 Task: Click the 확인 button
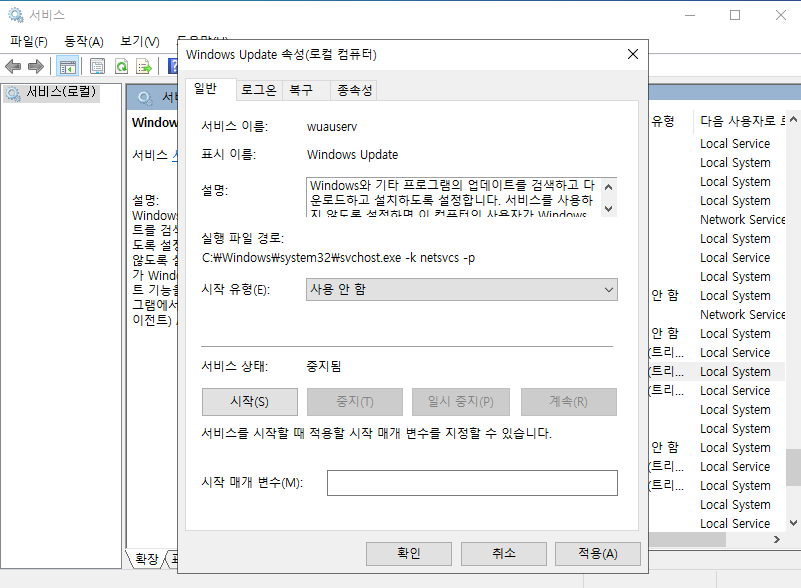coord(409,554)
